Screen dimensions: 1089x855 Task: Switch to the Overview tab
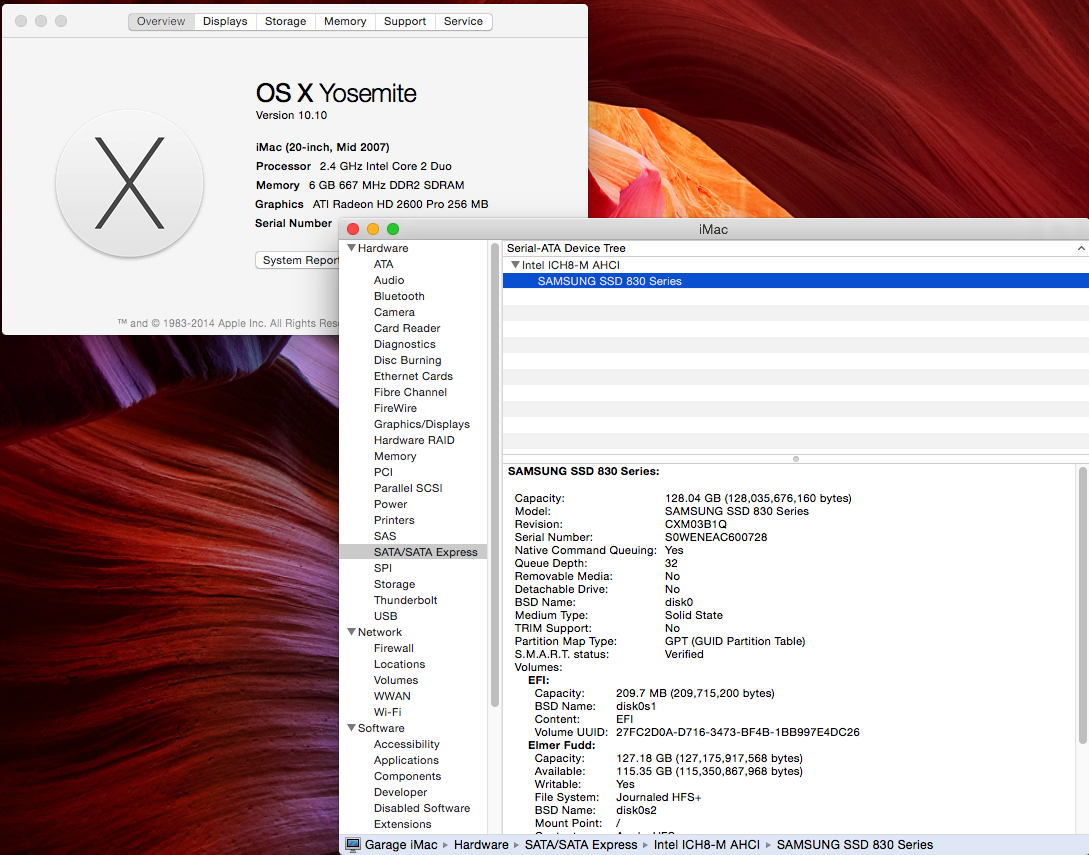click(161, 22)
